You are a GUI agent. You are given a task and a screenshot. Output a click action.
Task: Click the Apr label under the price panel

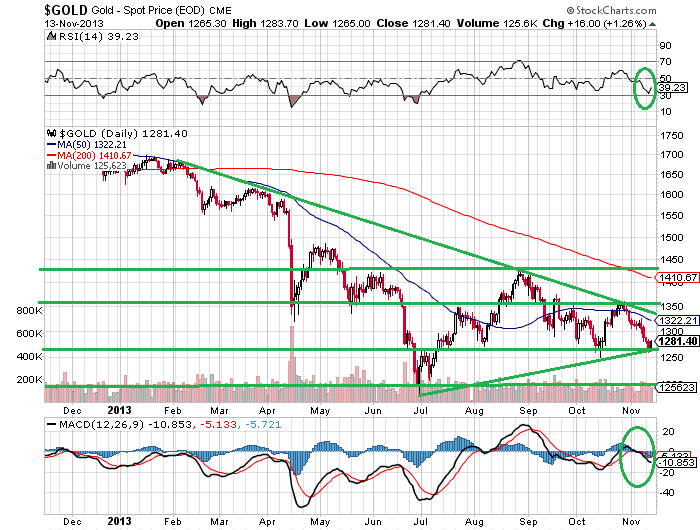[x=267, y=410]
